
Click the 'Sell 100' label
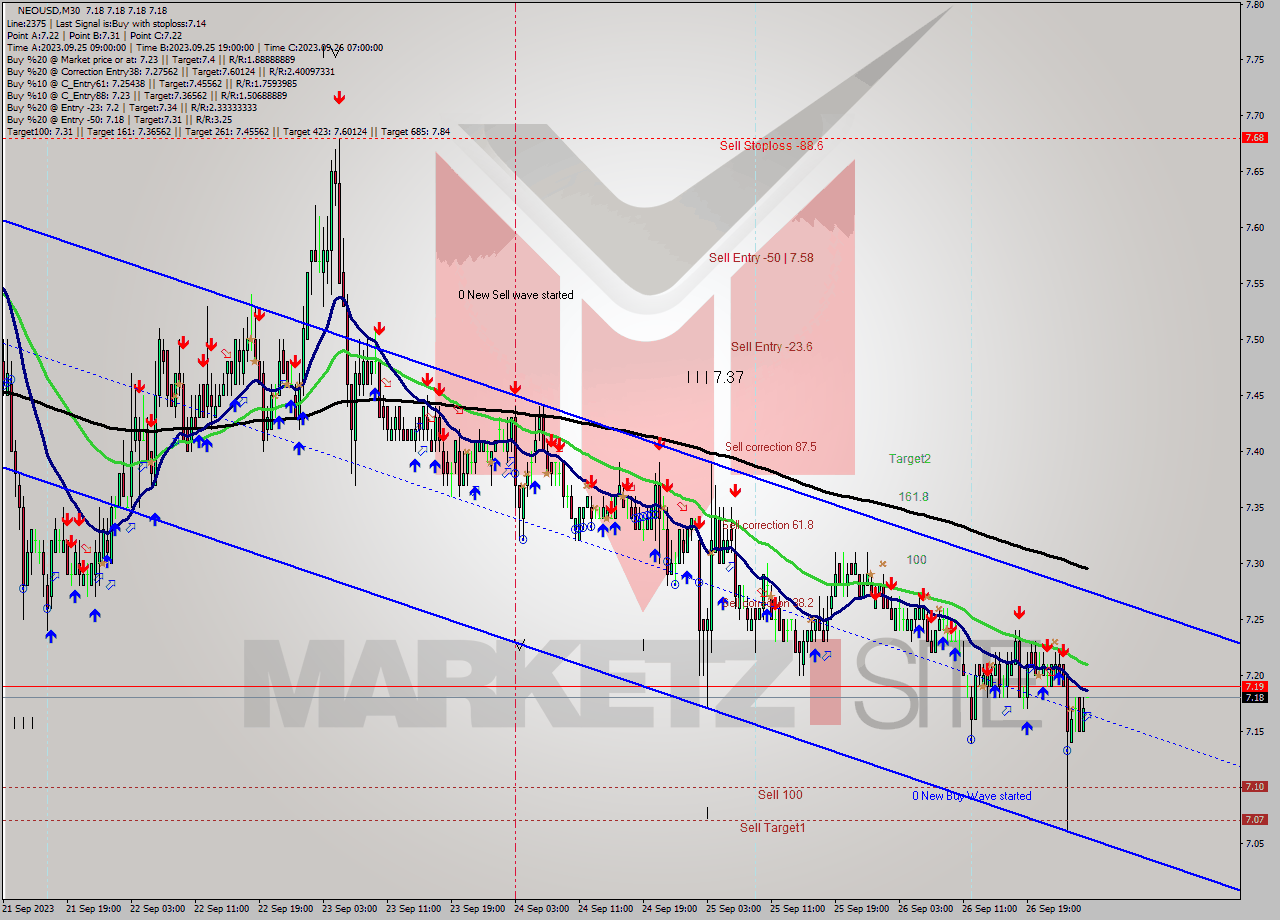780,795
